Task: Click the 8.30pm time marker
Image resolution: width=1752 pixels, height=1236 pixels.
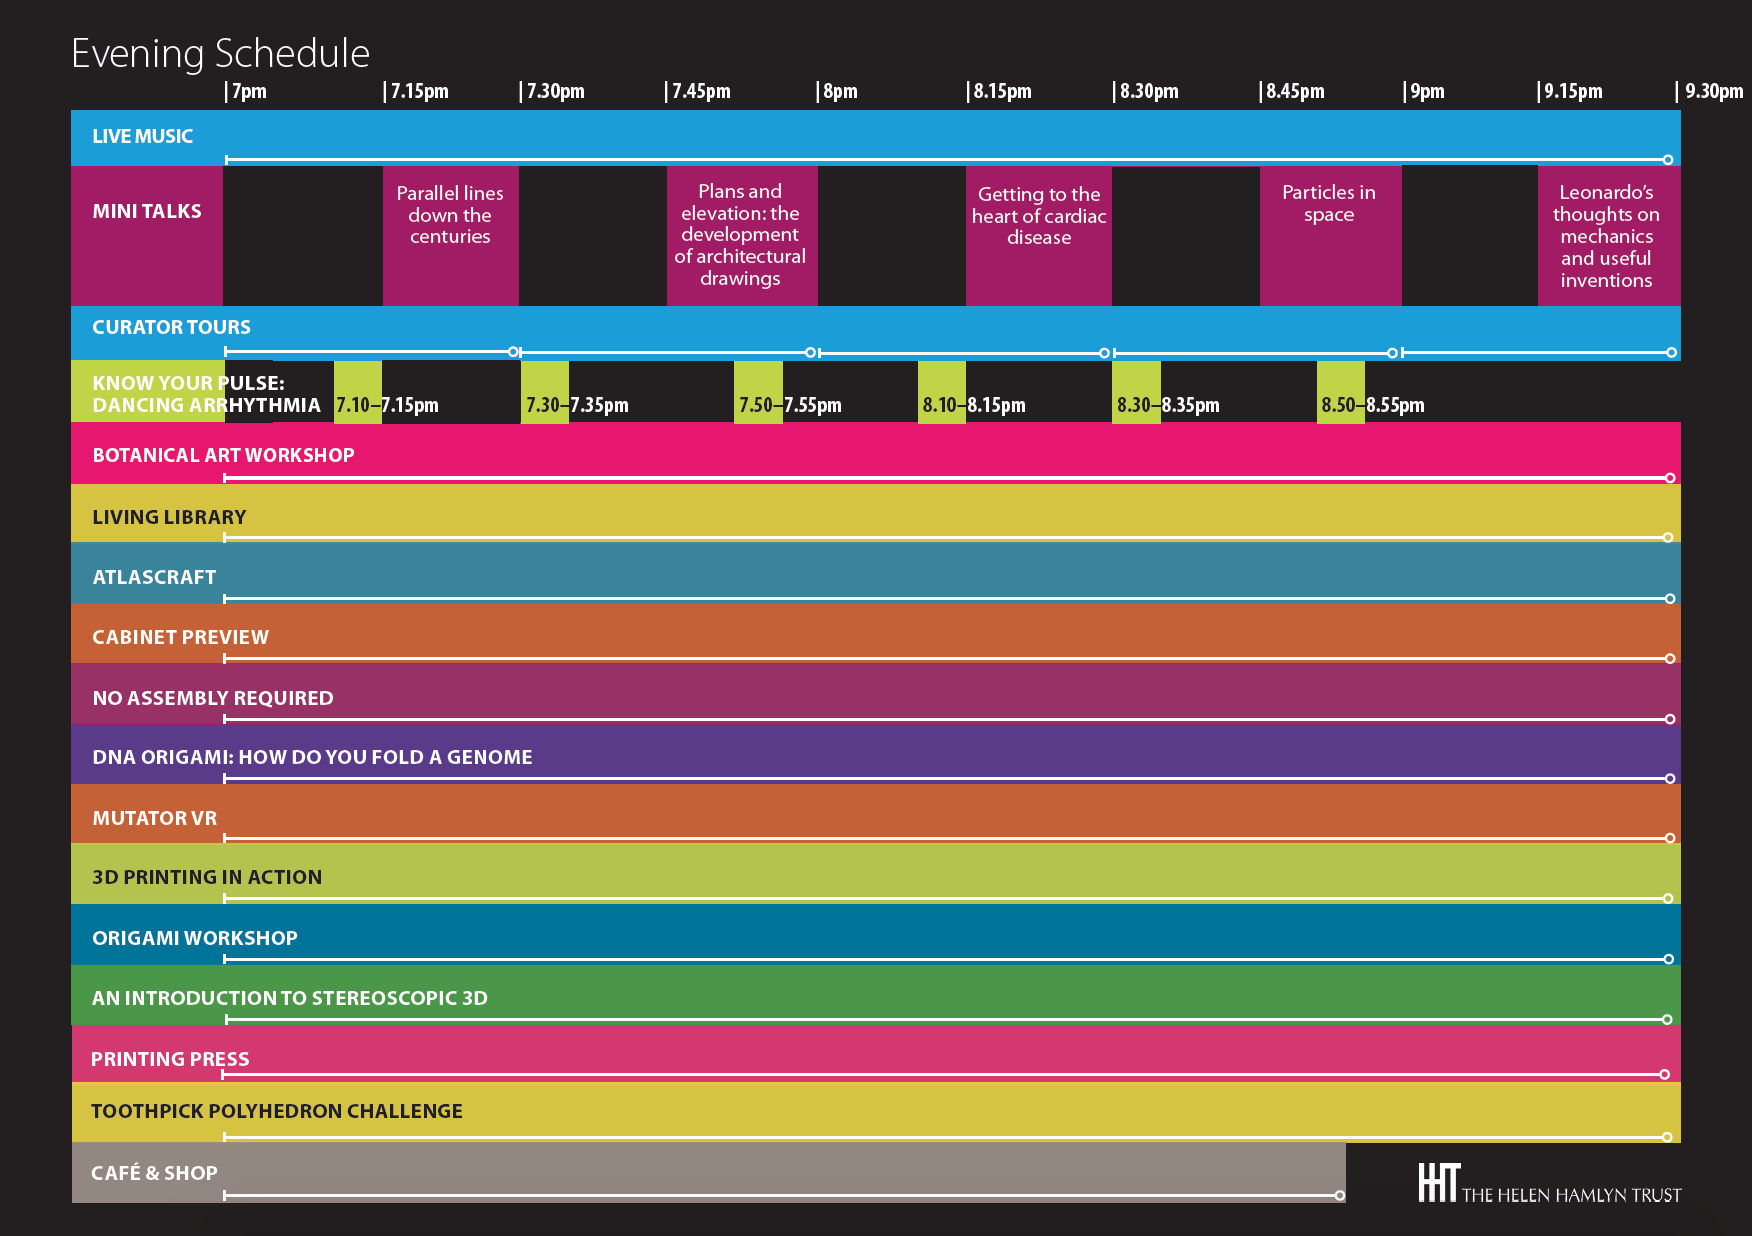Action: 1146,91
